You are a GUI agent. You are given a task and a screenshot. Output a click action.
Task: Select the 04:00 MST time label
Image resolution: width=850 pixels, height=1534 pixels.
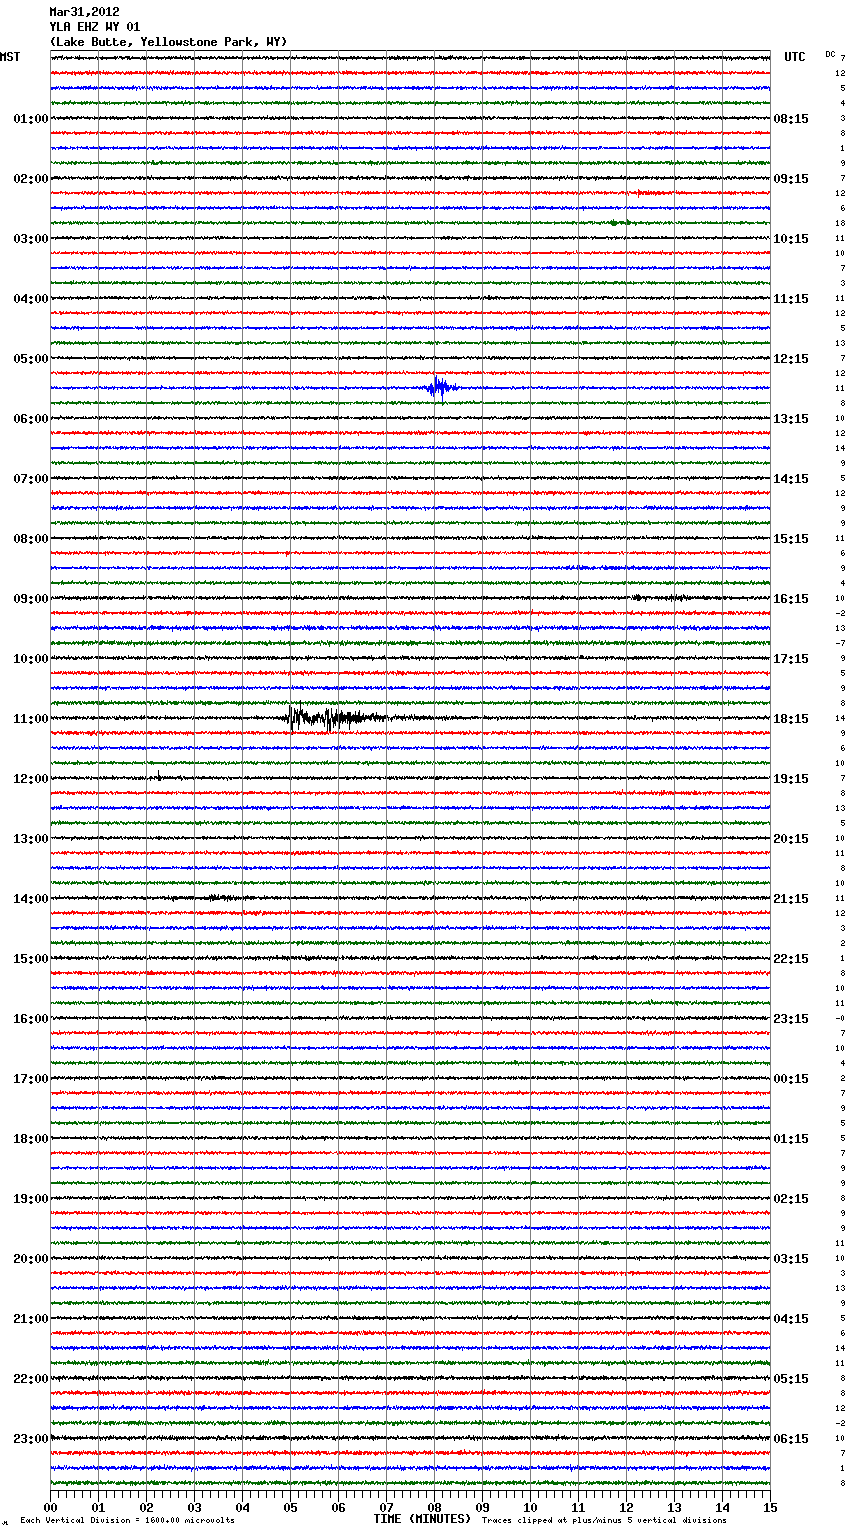(x=31, y=299)
